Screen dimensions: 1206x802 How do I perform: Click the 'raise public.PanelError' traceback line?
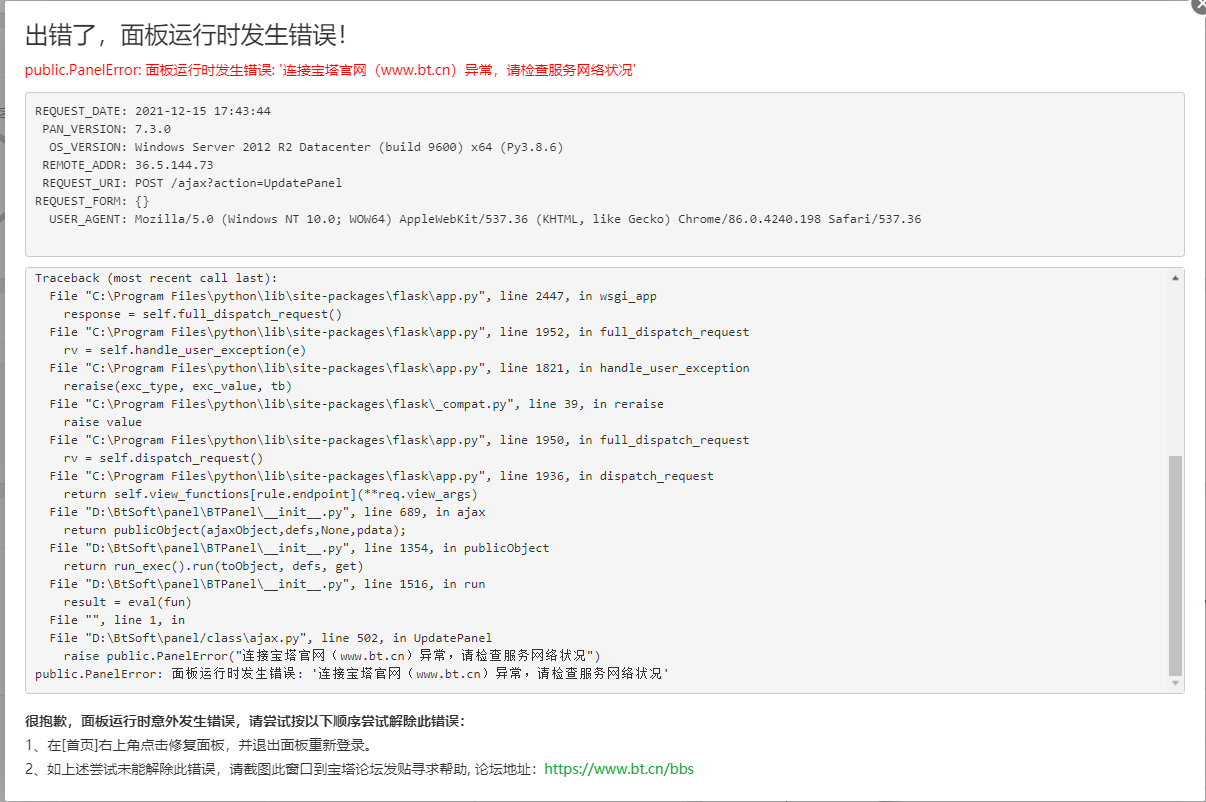coord(331,656)
